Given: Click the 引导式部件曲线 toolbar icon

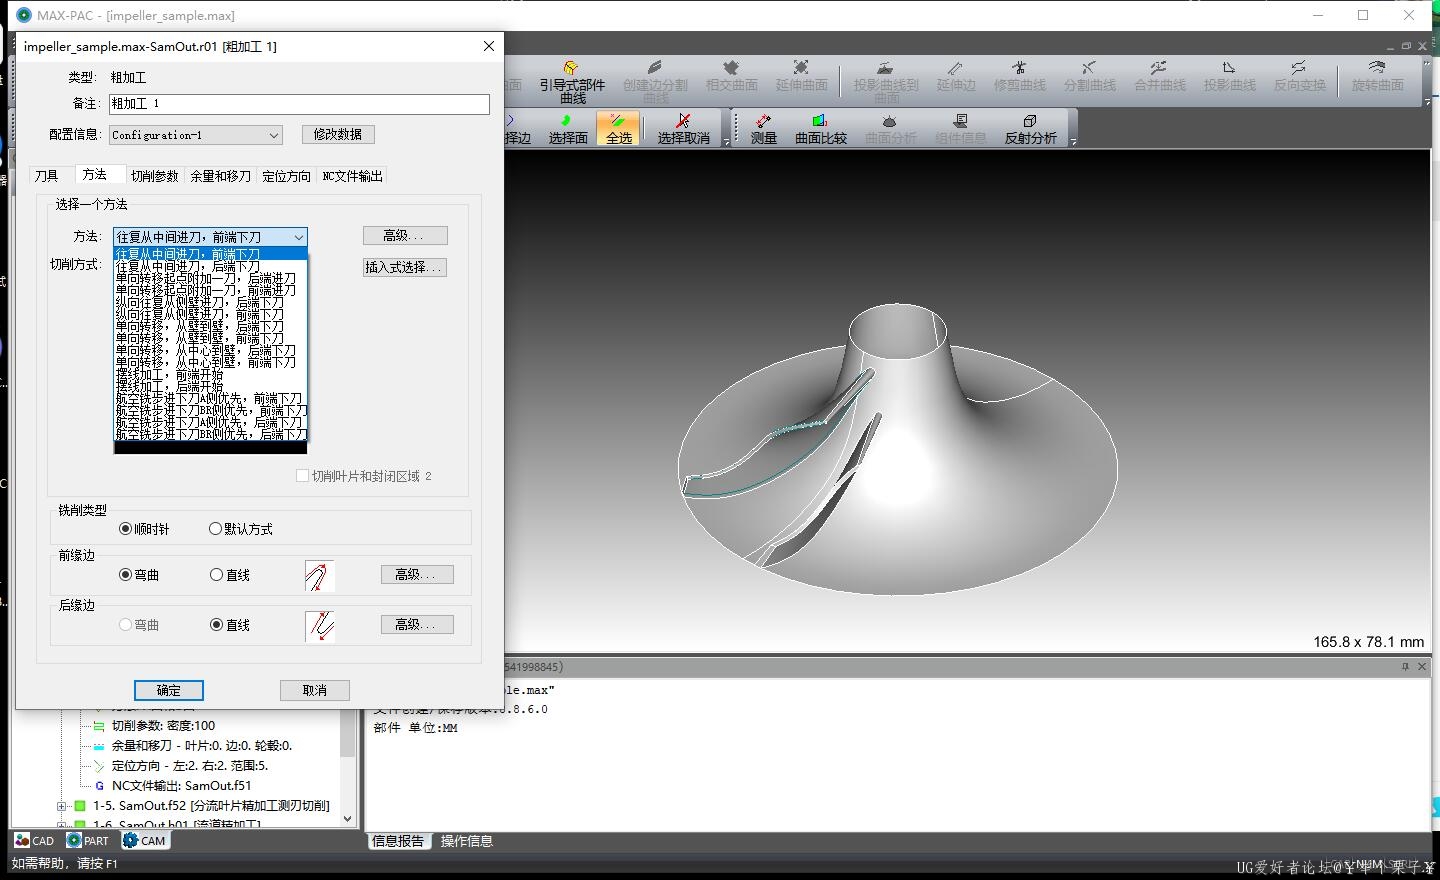Looking at the screenshot, I should click(x=572, y=81).
